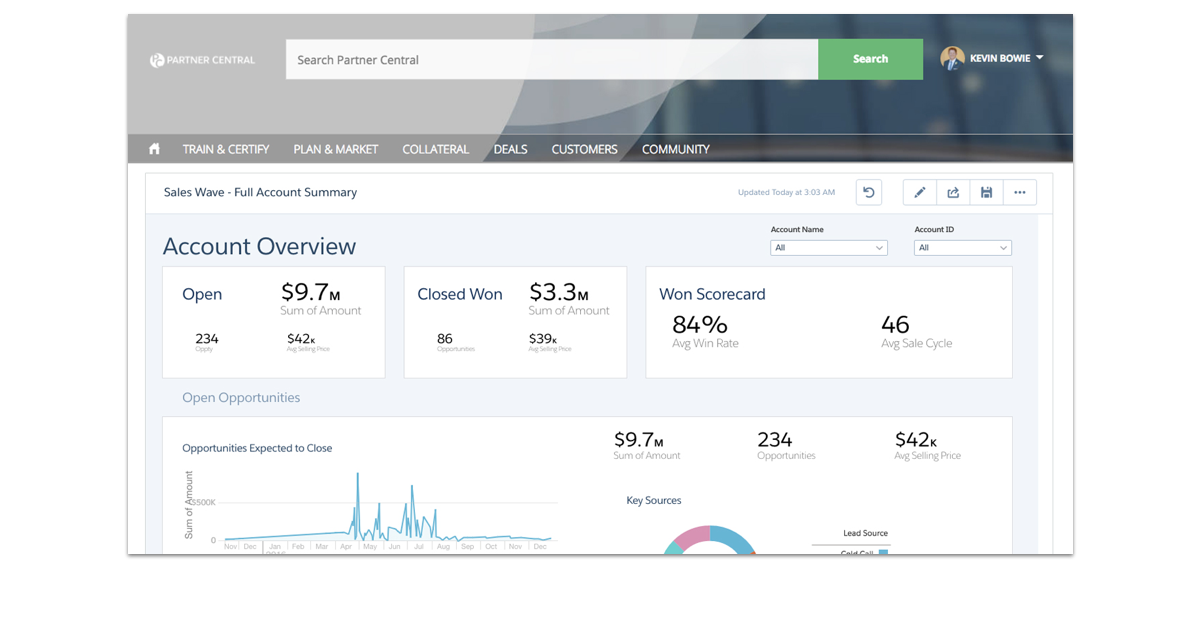The height and width of the screenshot is (640, 1200).
Task: Click the pencil edit dashboard icon
Action: pyautogui.click(x=920, y=193)
